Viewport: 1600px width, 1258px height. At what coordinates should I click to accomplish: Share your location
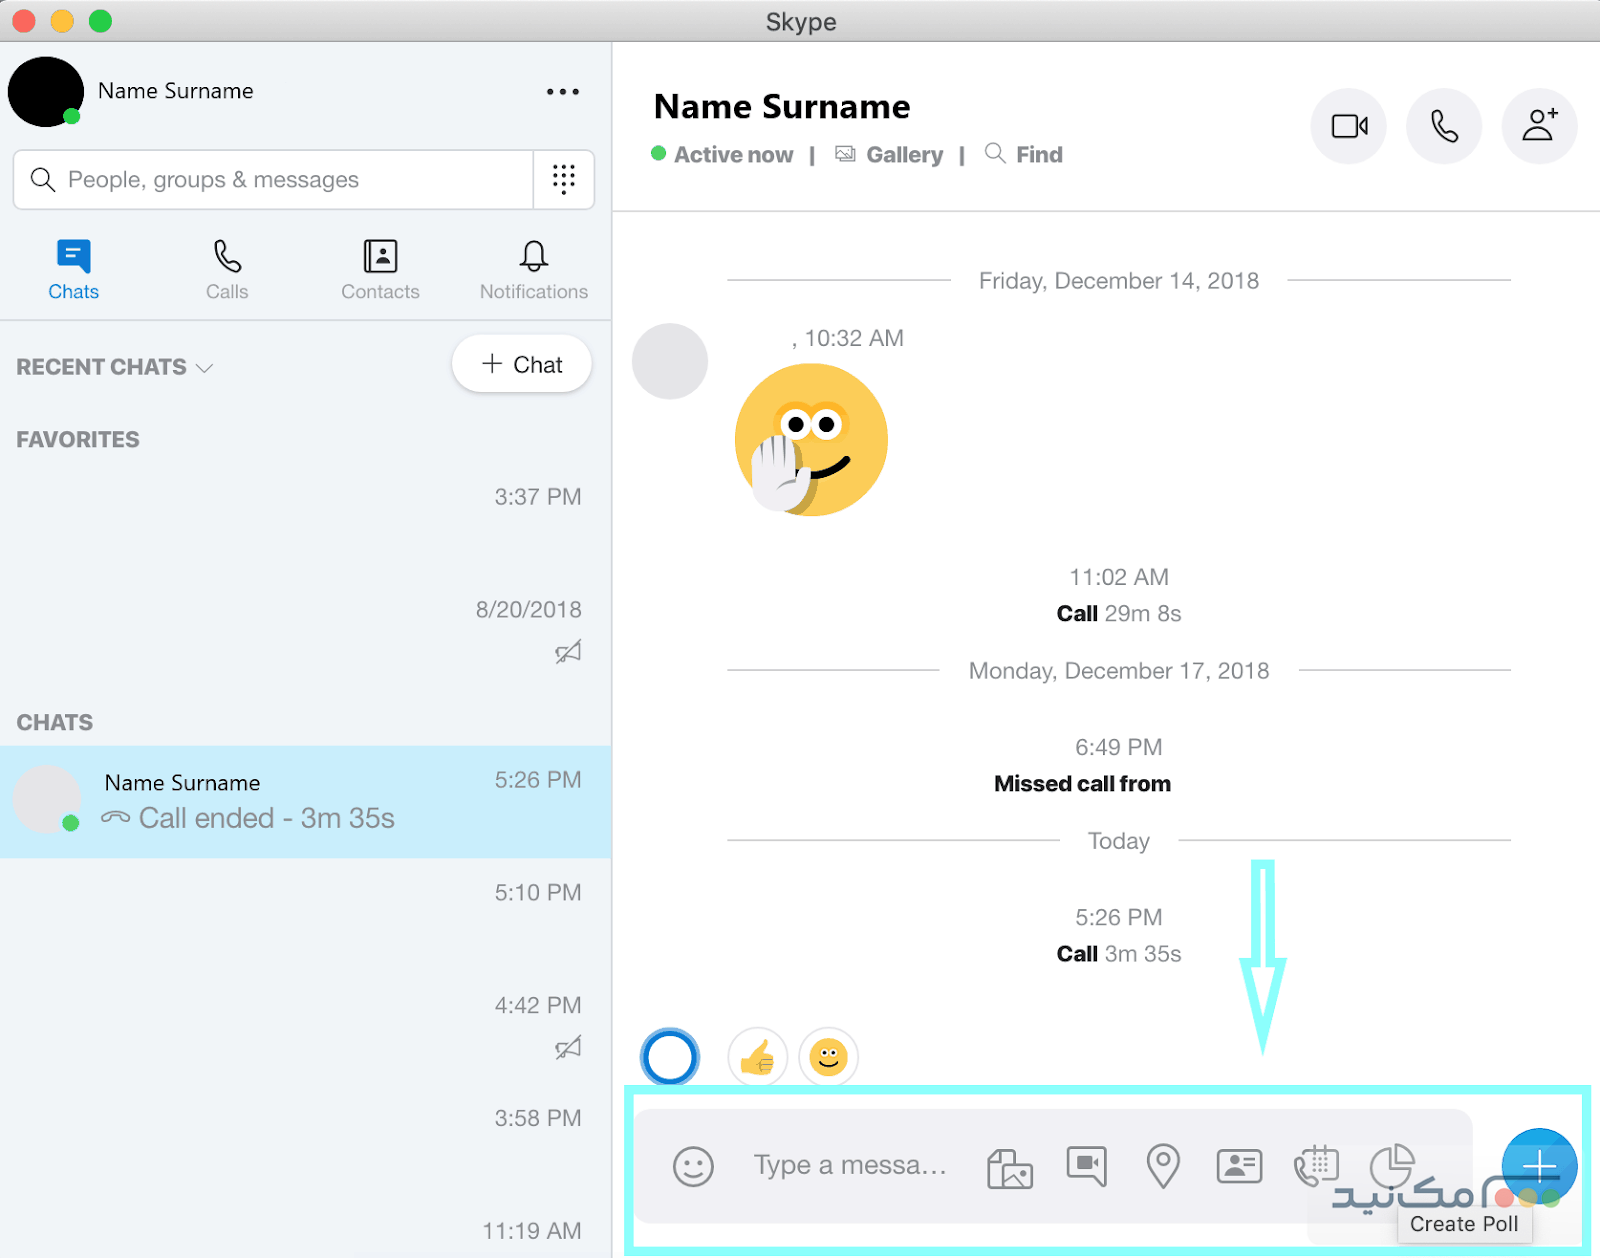click(x=1161, y=1165)
